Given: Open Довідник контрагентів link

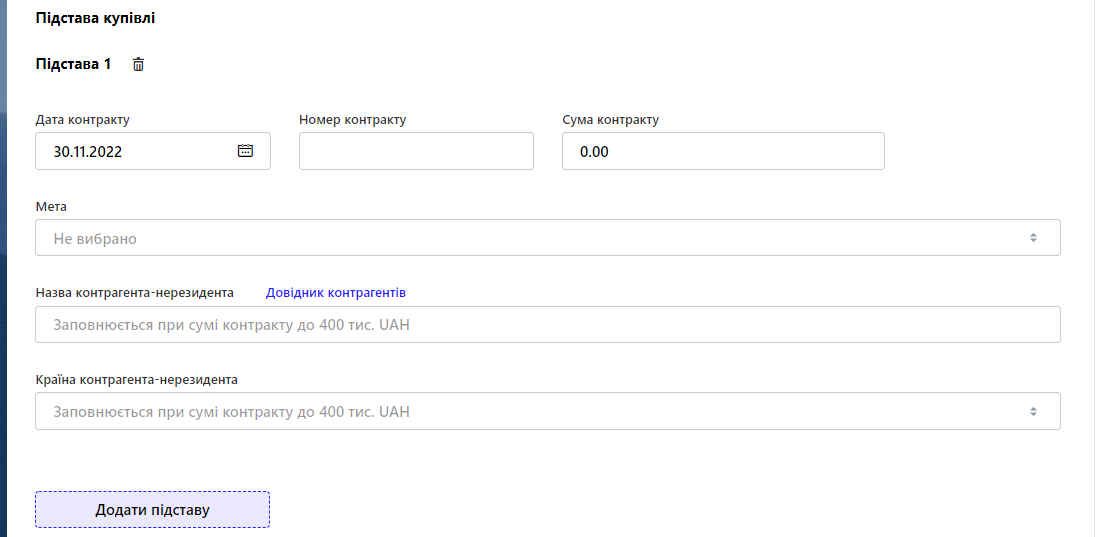Looking at the screenshot, I should (x=335, y=292).
